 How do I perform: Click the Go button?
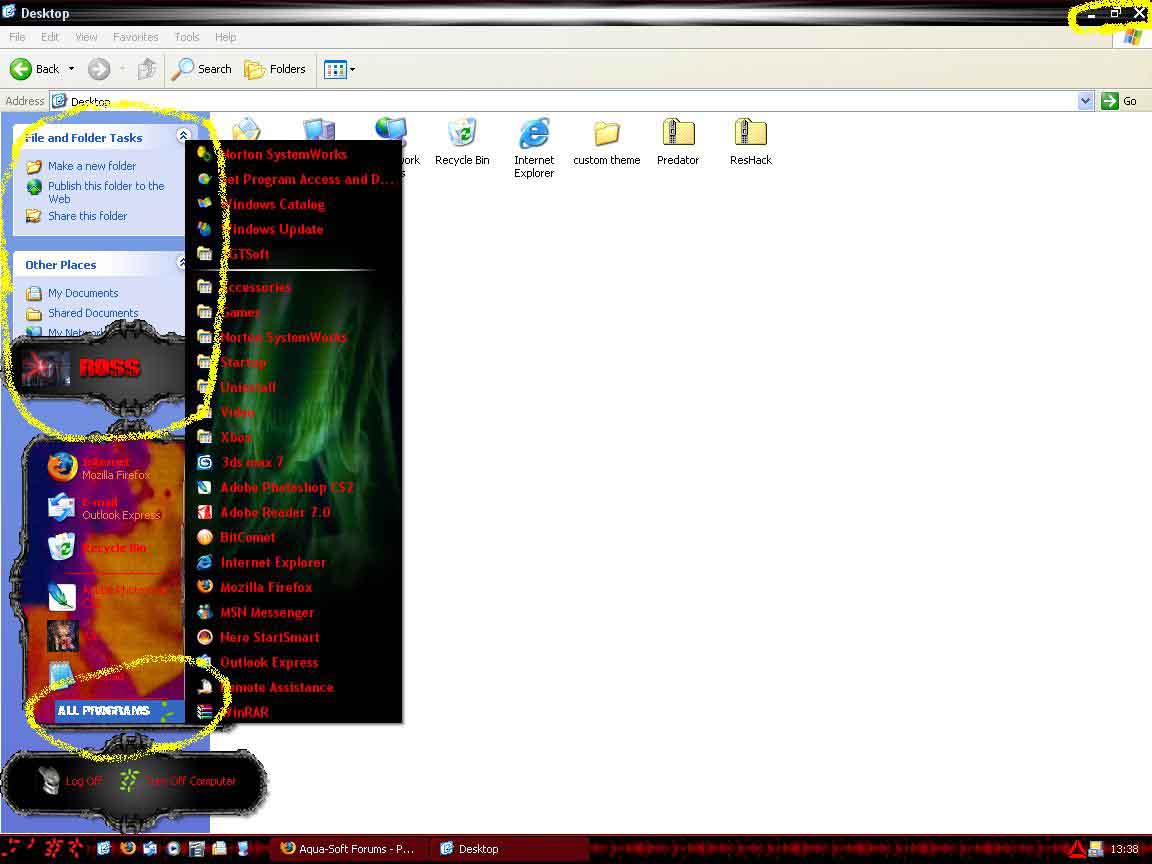(x=1120, y=101)
